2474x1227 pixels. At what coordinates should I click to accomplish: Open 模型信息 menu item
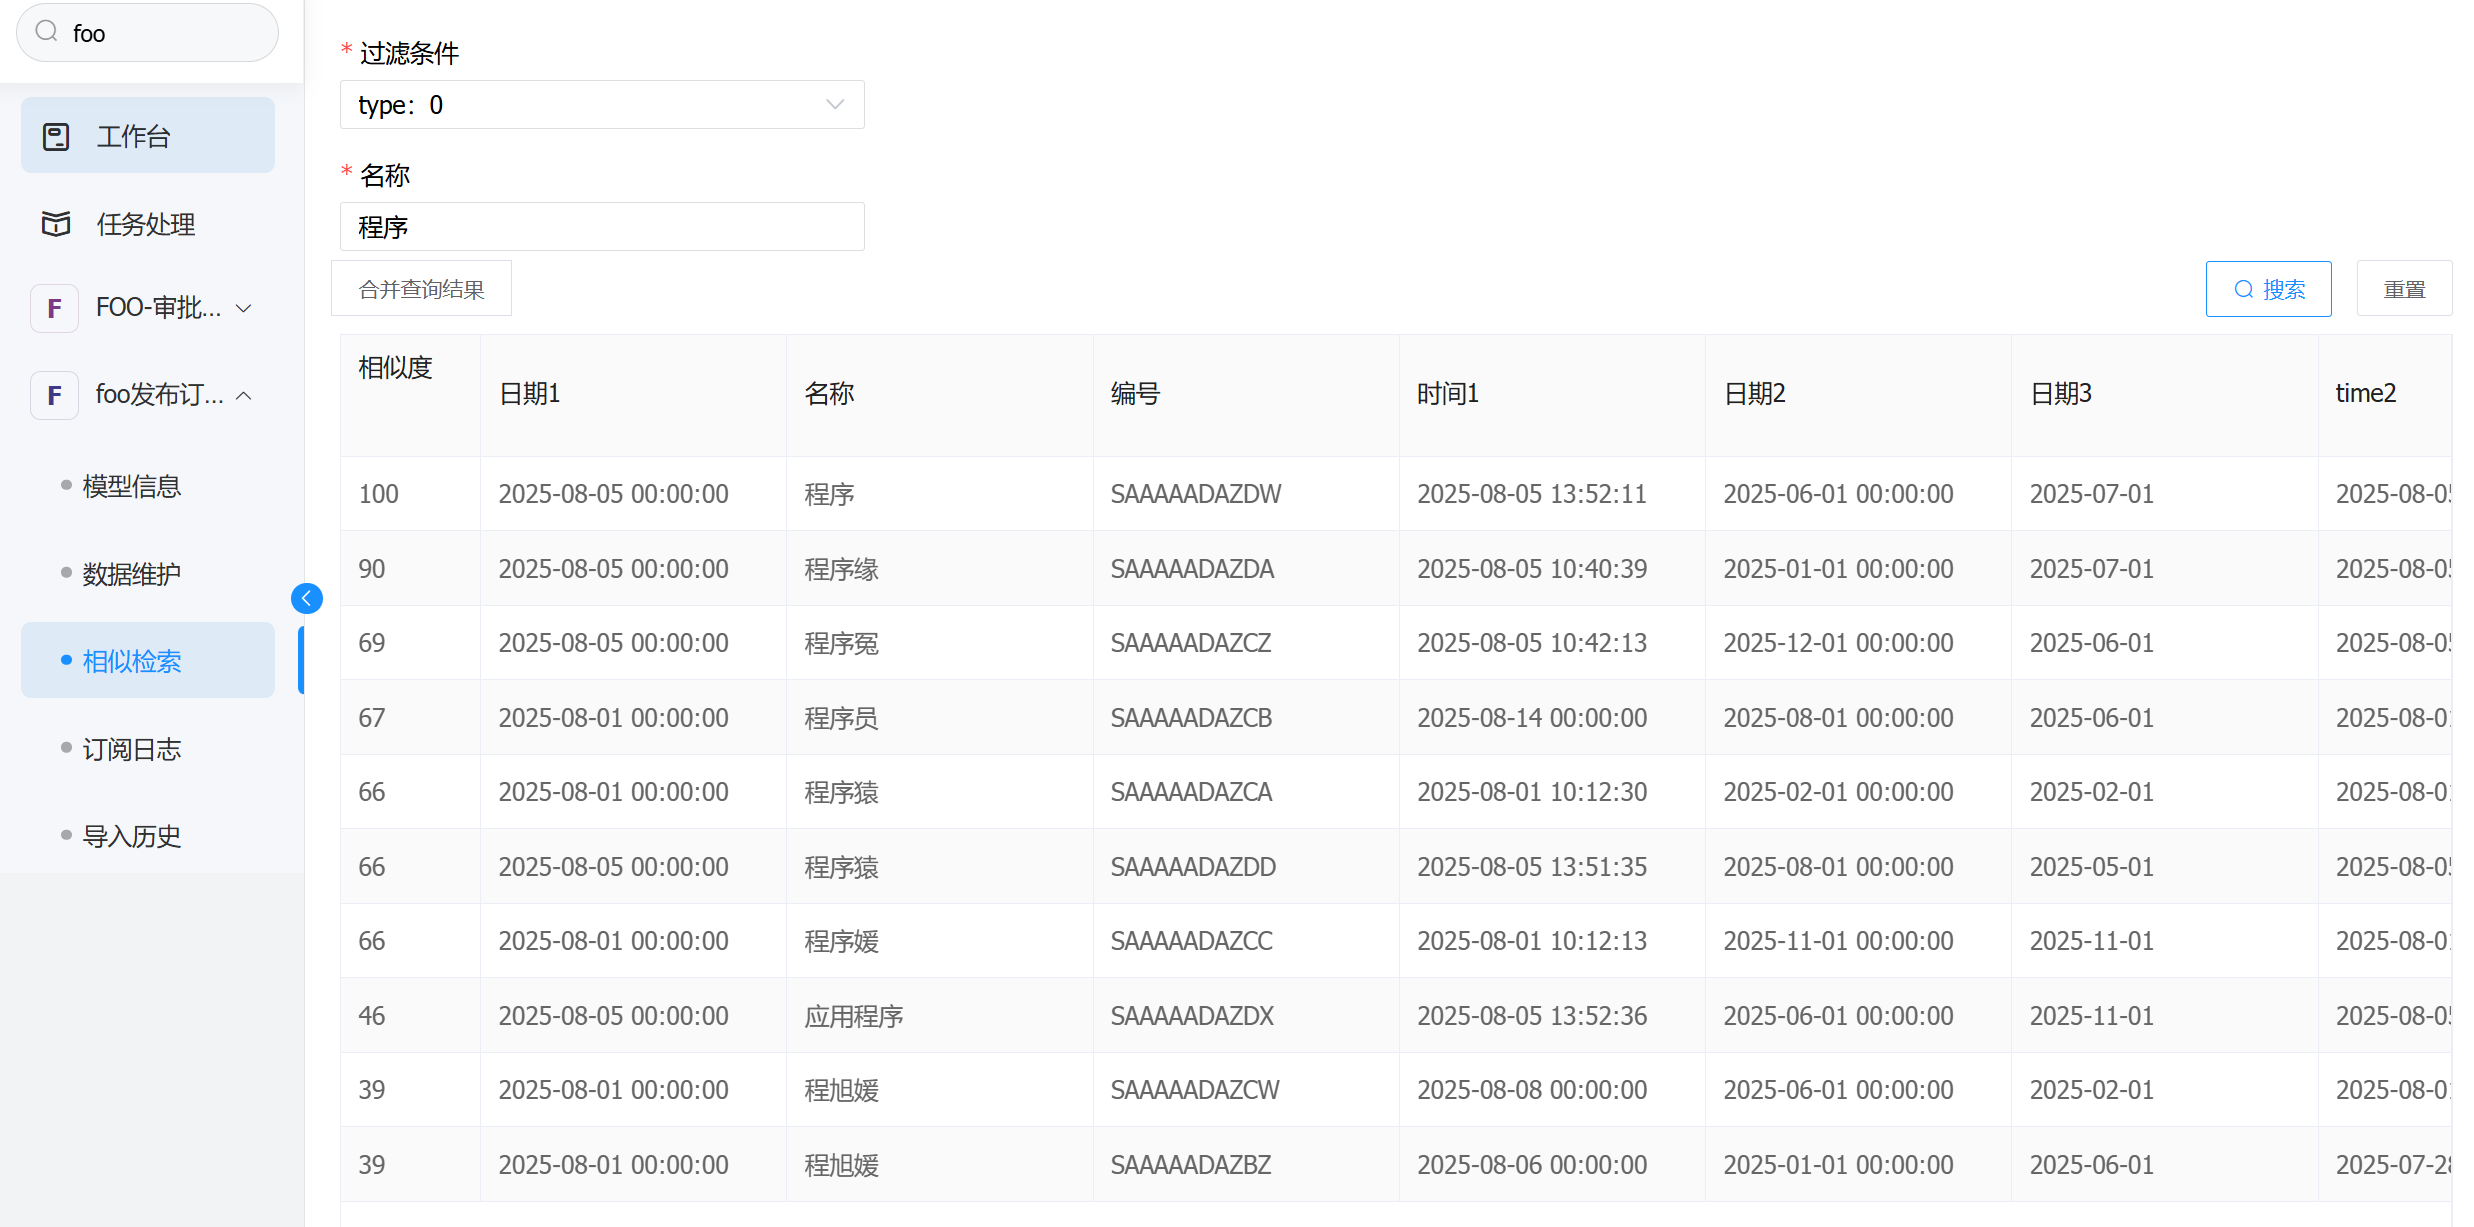pyautogui.click(x=131, y=486)
